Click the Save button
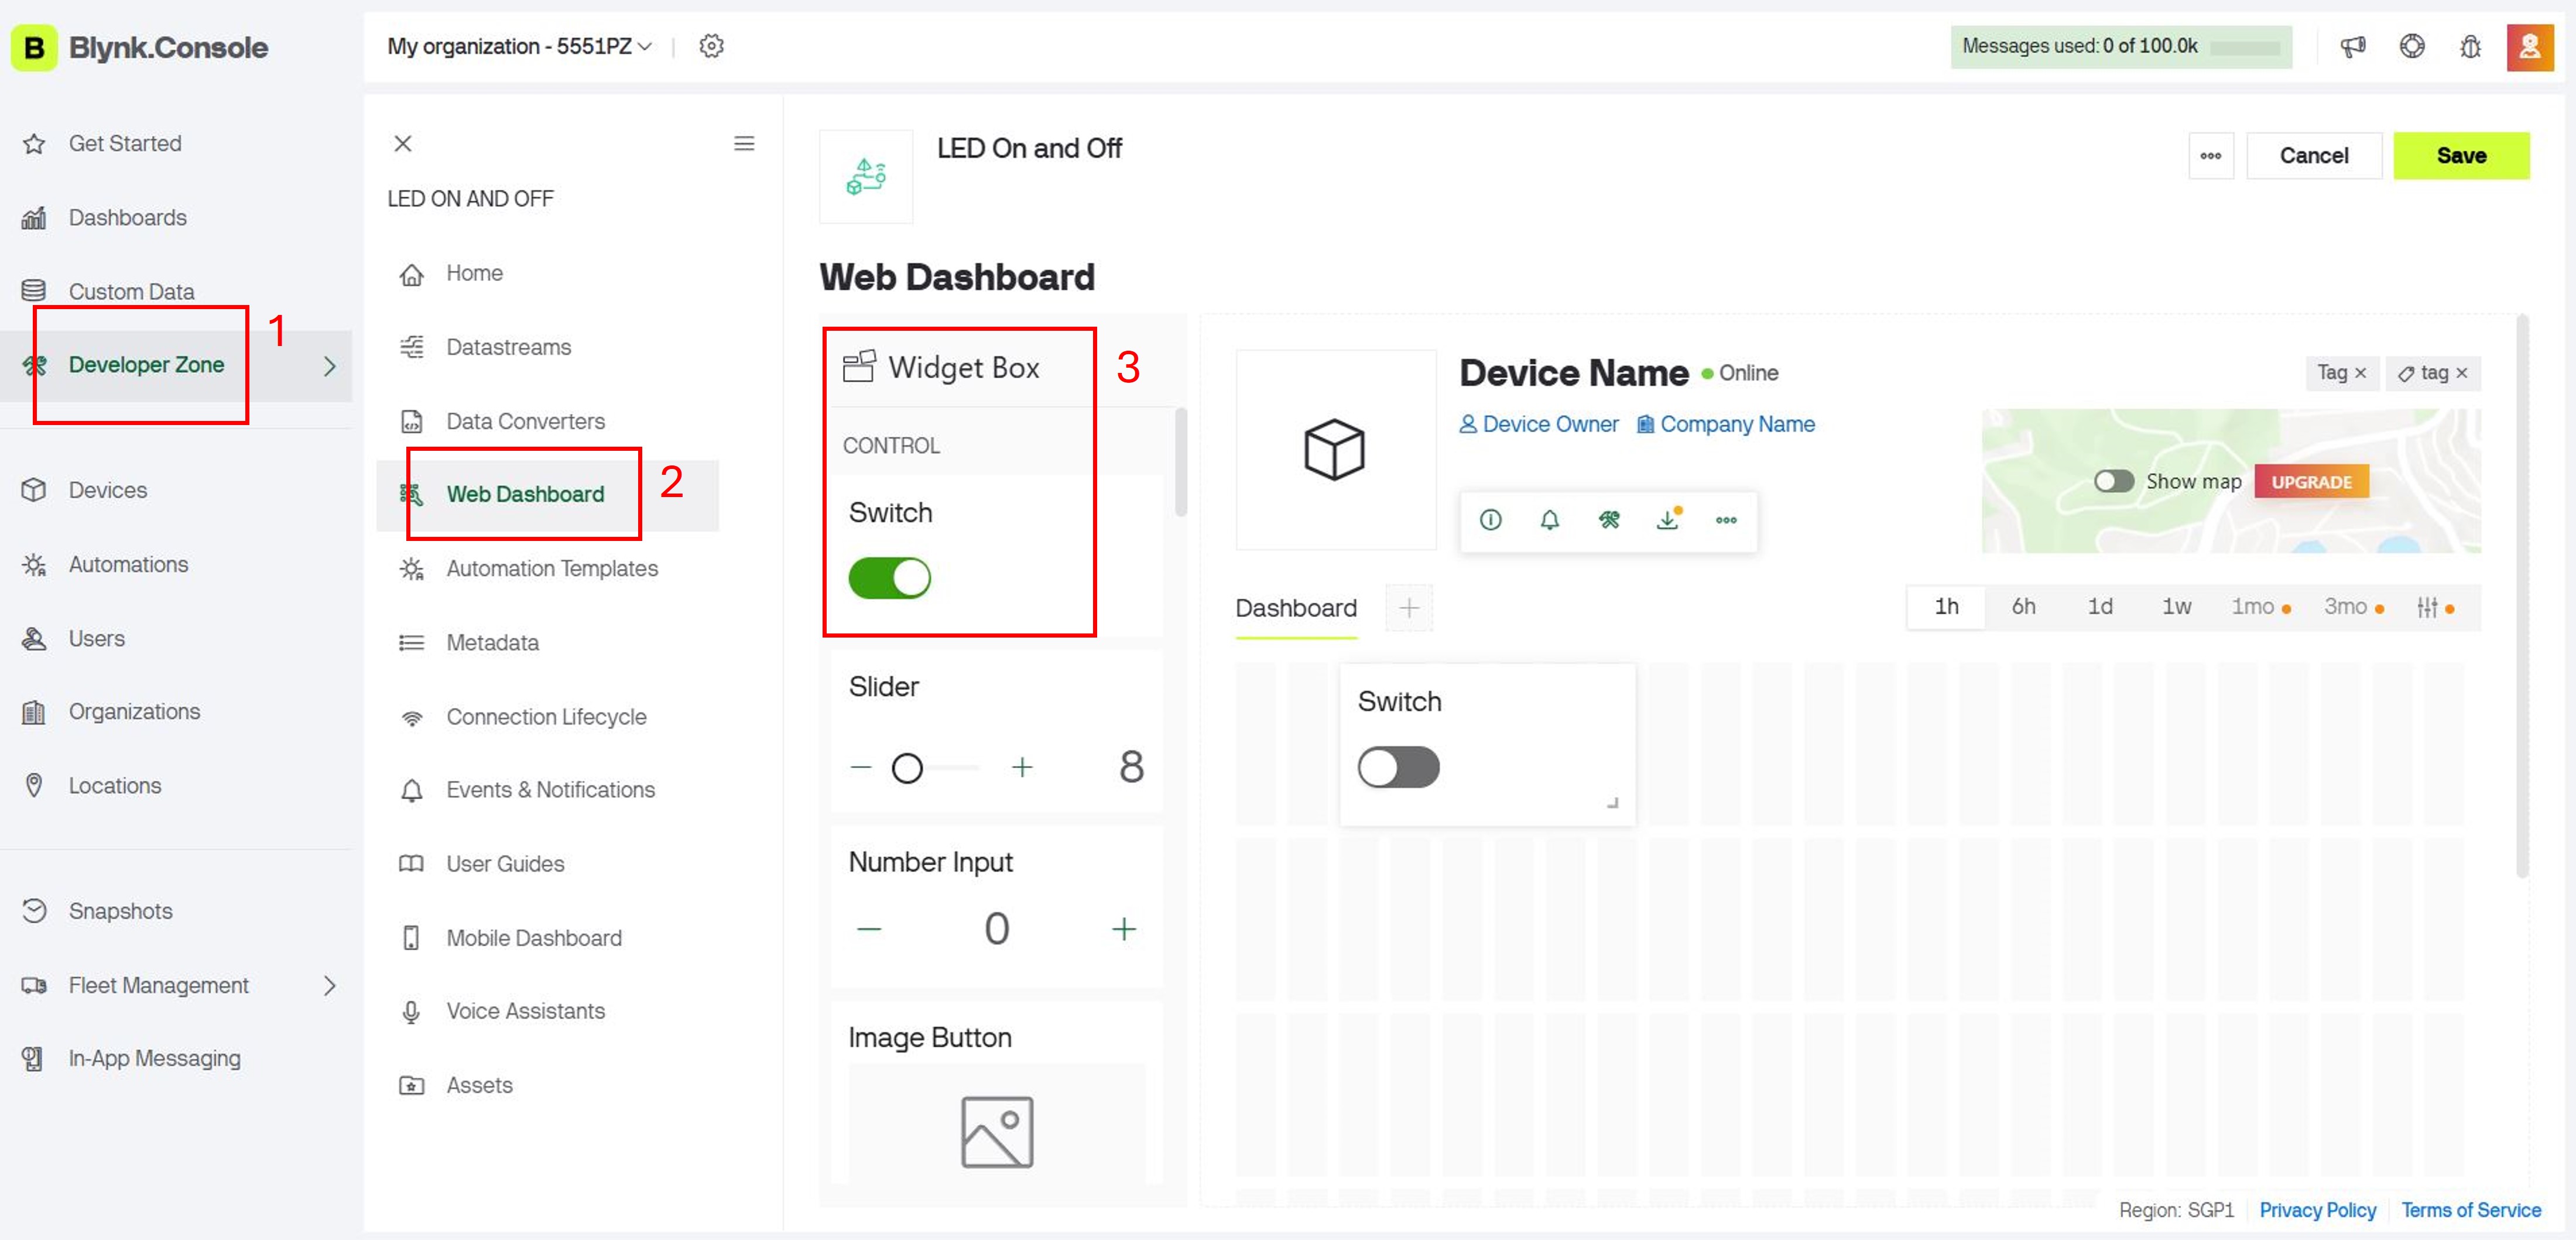Viewport: 2576px width, 1240px height. (2461, 156)
